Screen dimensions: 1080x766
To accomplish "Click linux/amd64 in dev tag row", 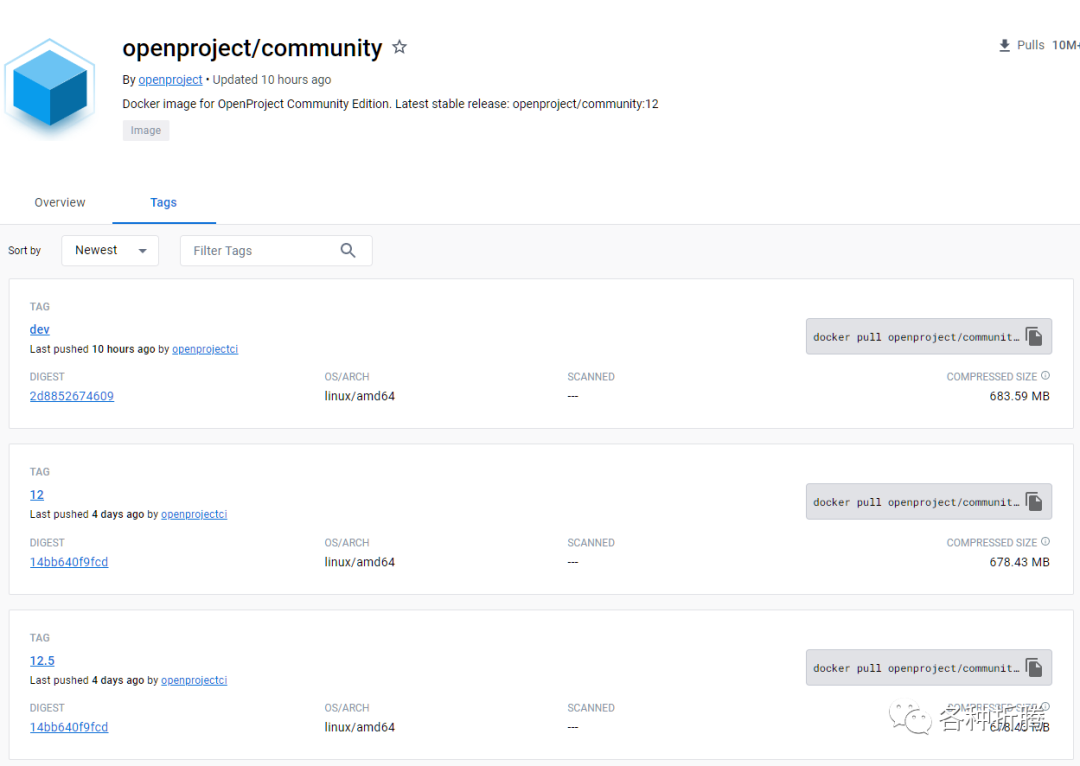I will tap(360, 396).
